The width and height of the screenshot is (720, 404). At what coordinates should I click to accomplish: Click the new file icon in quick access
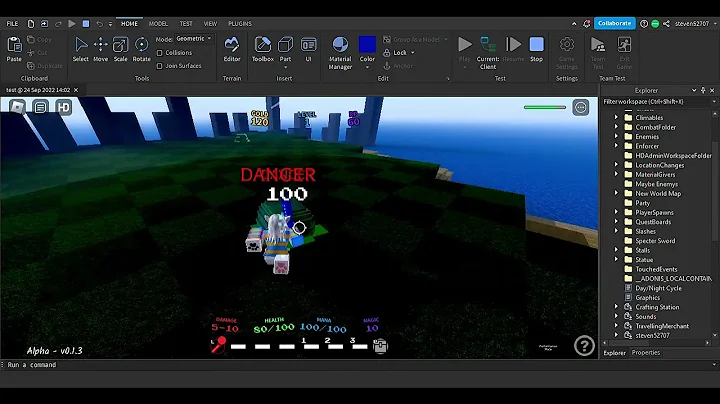(31, 23)
